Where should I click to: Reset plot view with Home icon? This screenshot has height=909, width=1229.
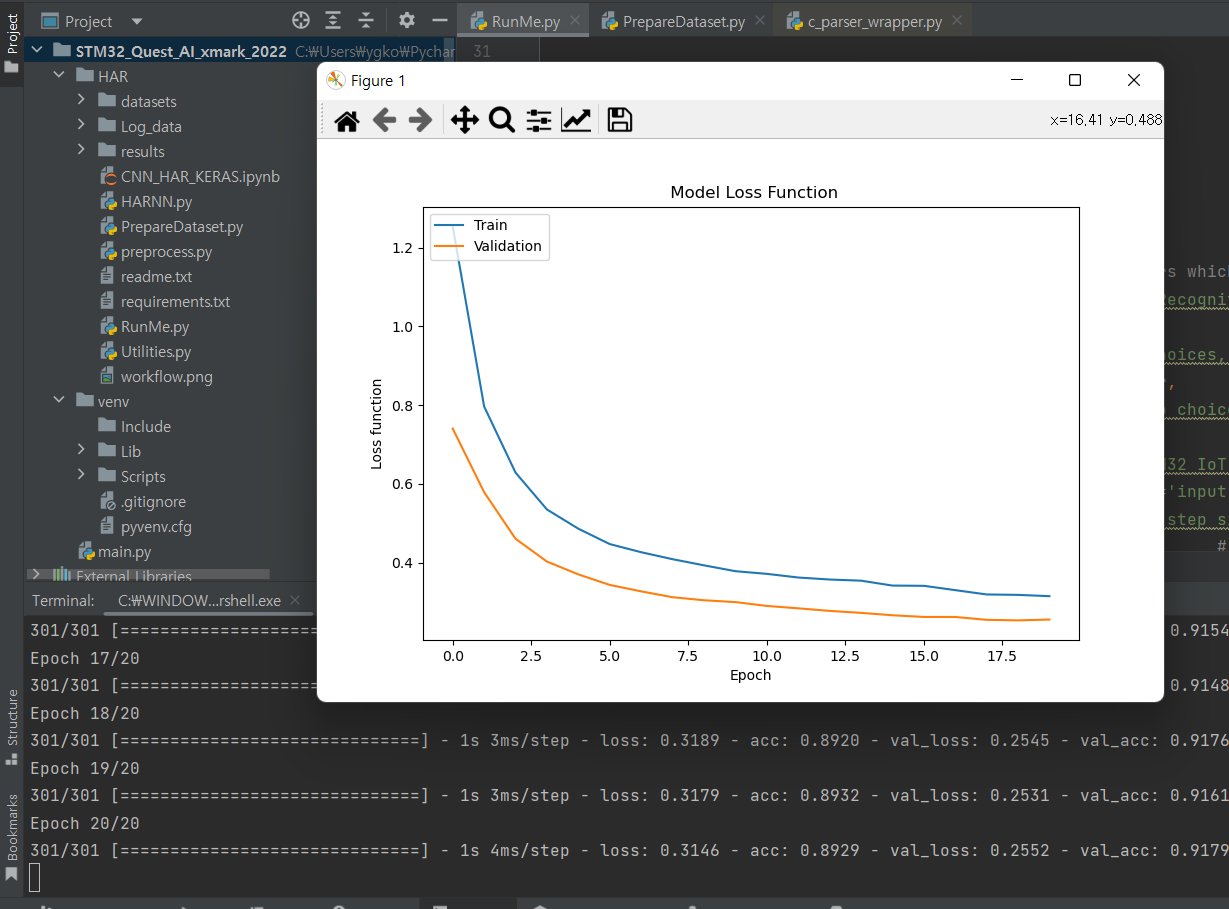click(346, 121)
